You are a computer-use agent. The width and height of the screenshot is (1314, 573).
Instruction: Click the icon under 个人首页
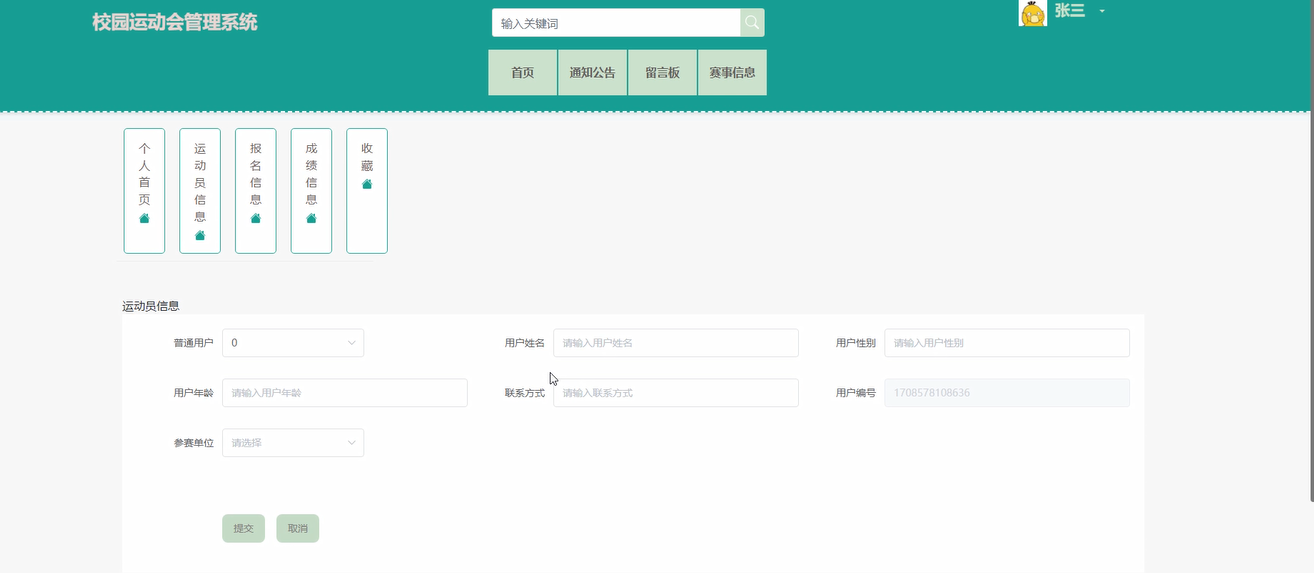(144, 218)
